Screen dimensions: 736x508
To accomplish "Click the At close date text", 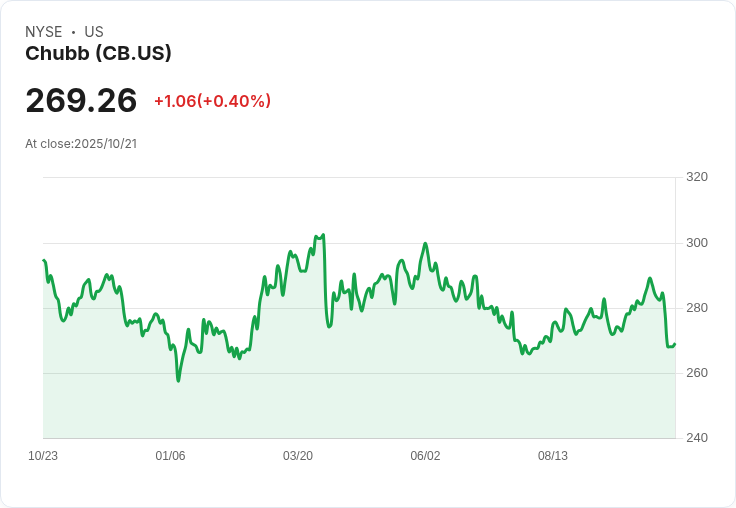I will pyautogui.click(x=81, y=144).
